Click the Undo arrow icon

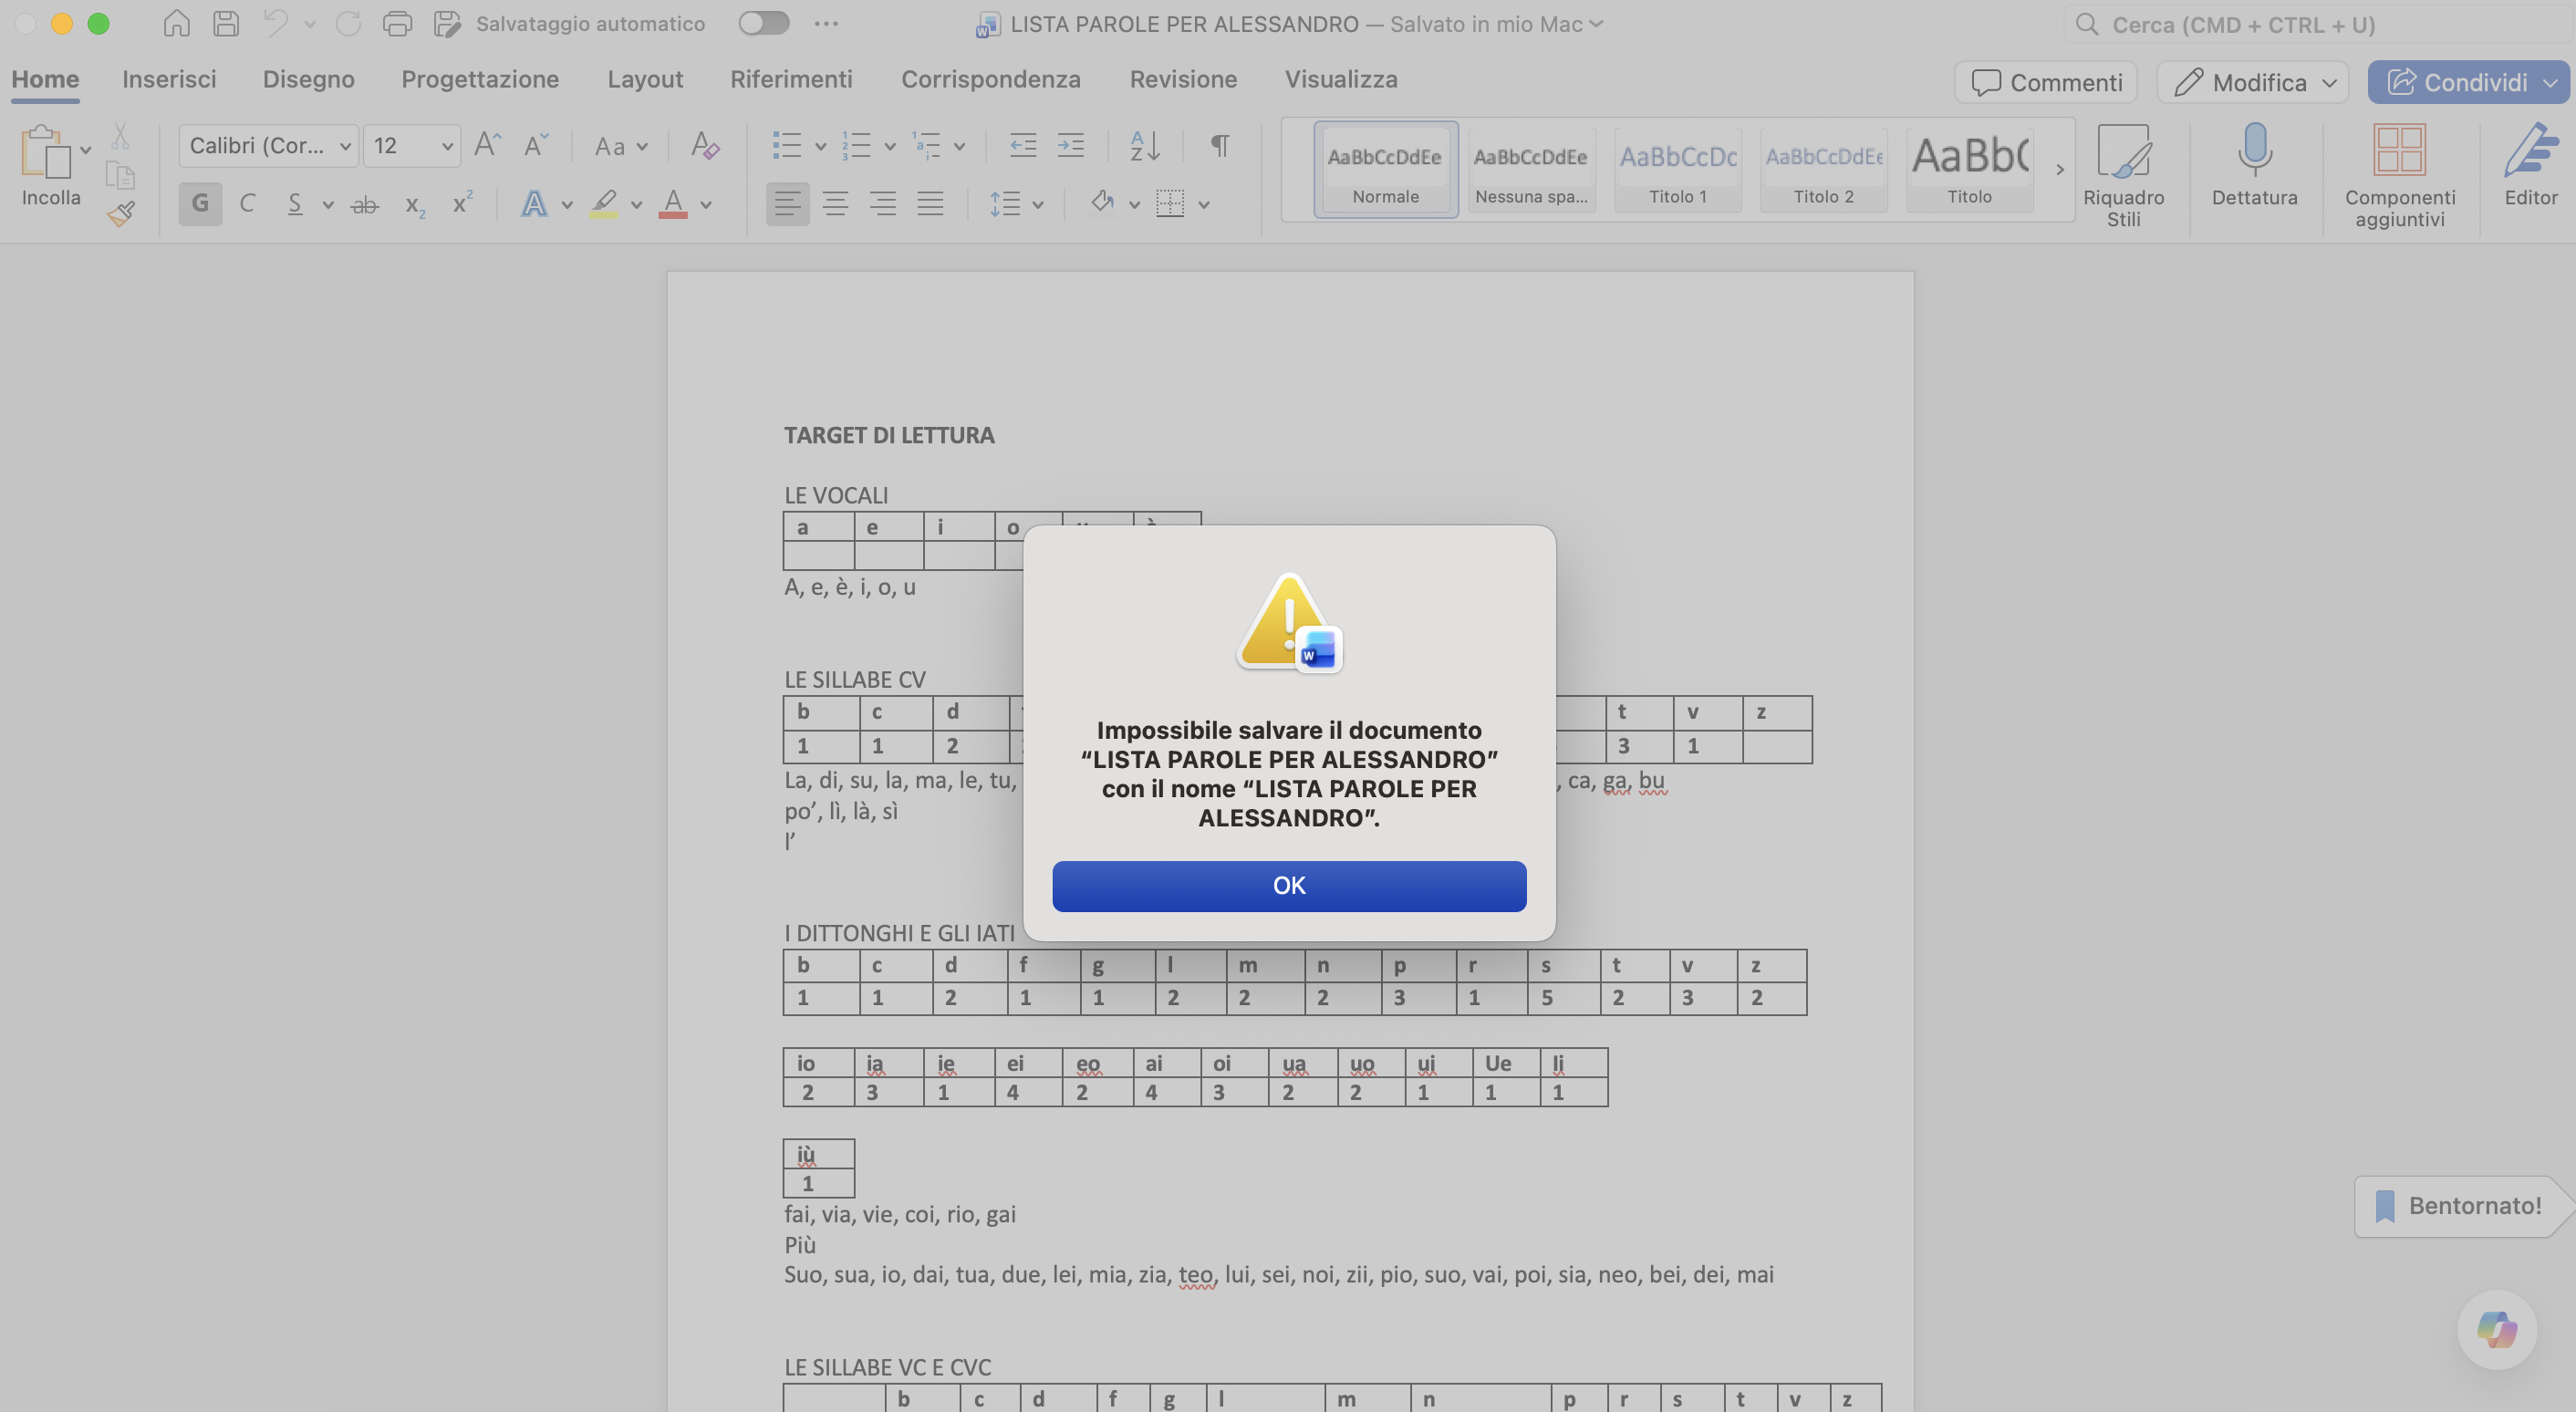click(275, 23)
